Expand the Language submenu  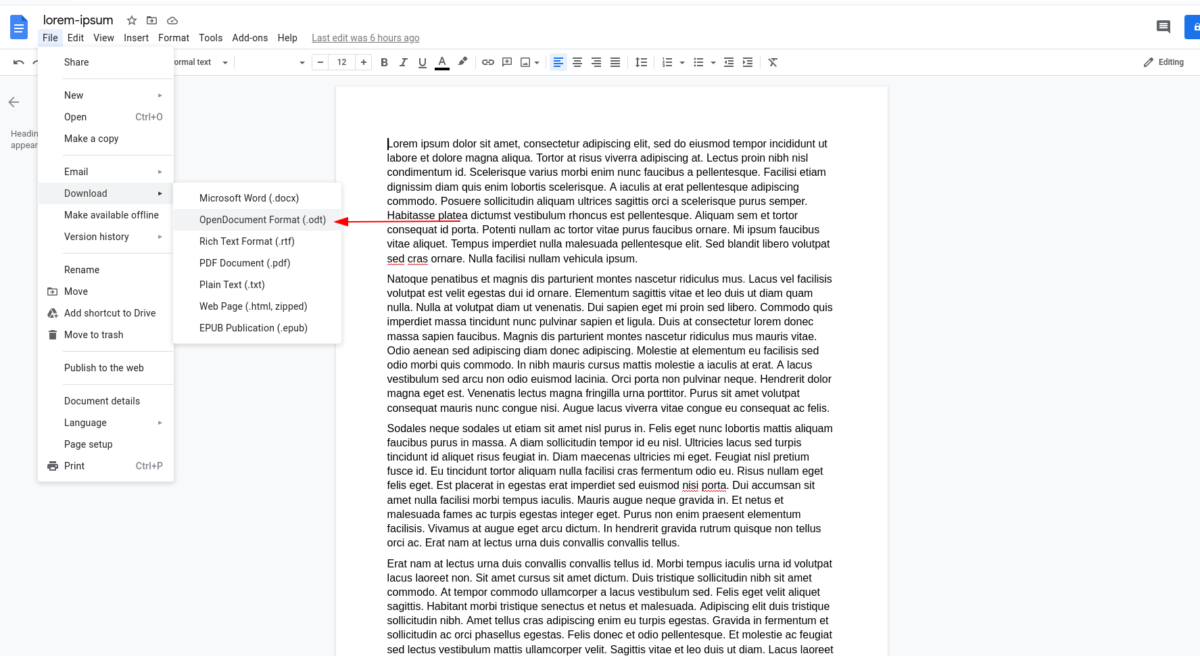point(106,423)
